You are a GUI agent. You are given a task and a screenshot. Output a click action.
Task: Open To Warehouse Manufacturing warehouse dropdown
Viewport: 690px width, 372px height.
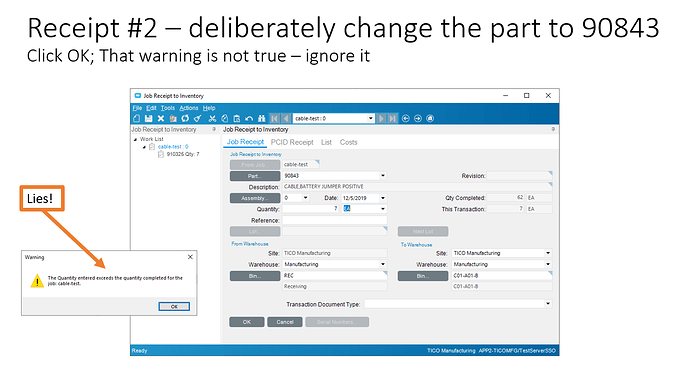[x=548, y=265]
